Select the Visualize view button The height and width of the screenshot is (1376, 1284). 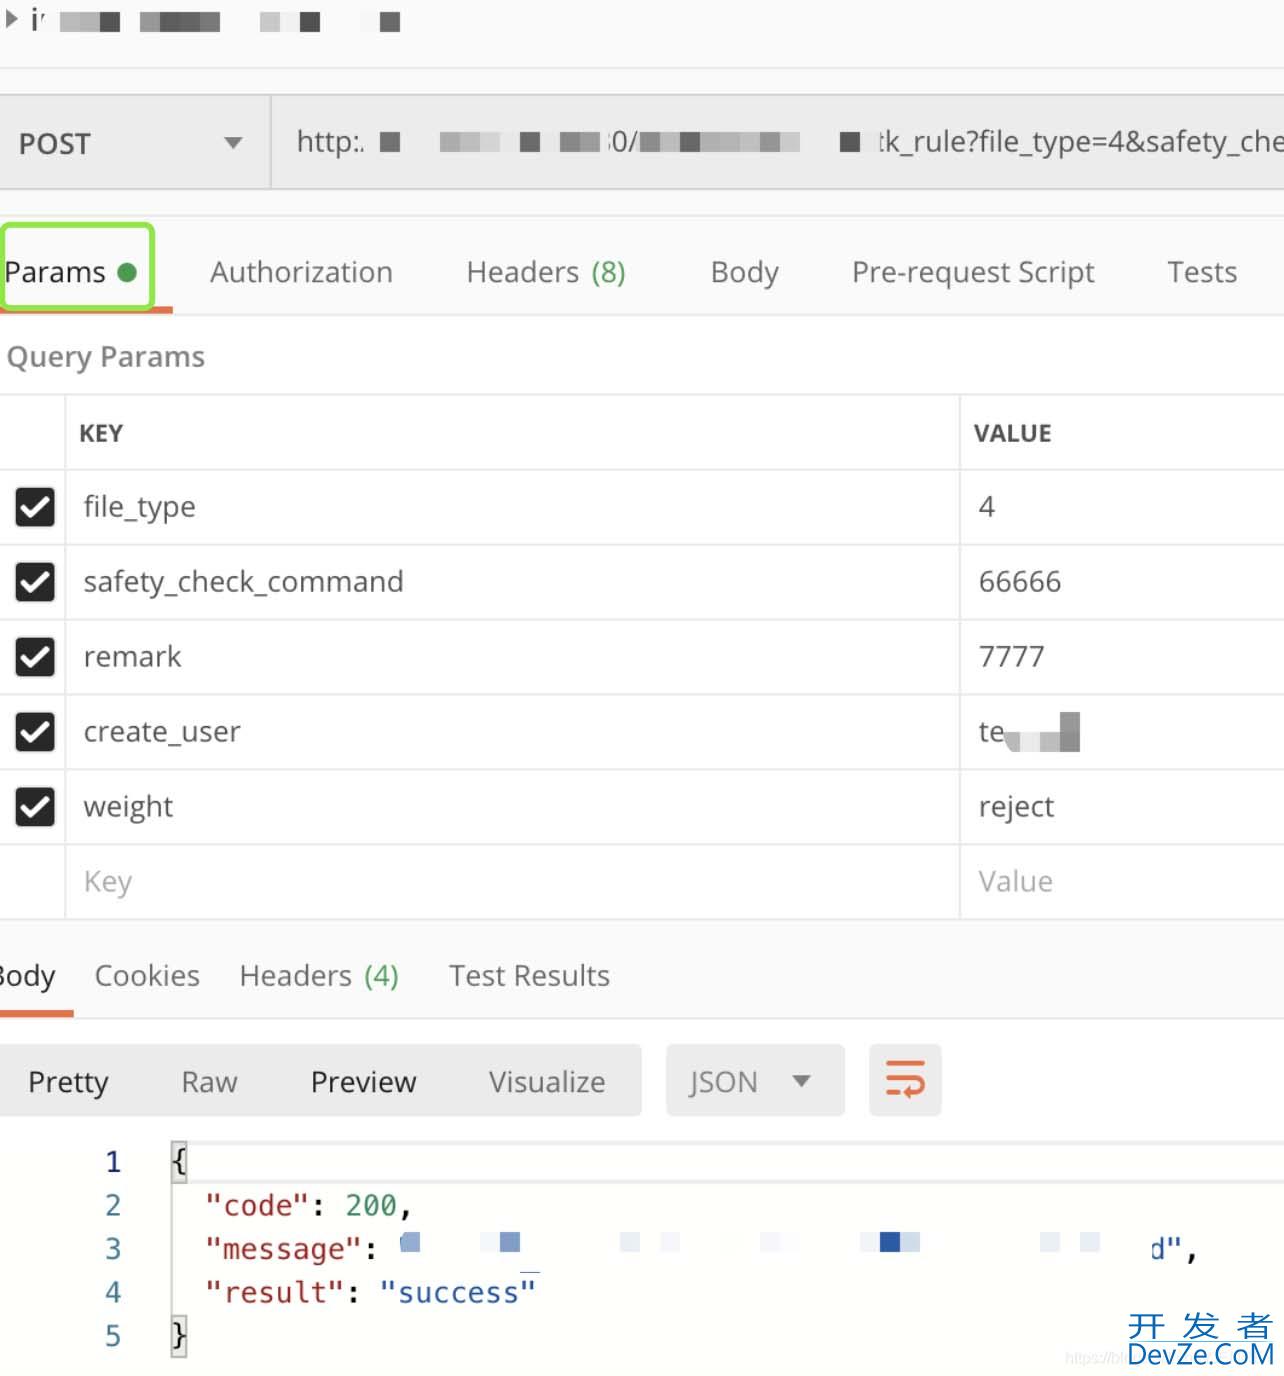[x=547, y=1081]
